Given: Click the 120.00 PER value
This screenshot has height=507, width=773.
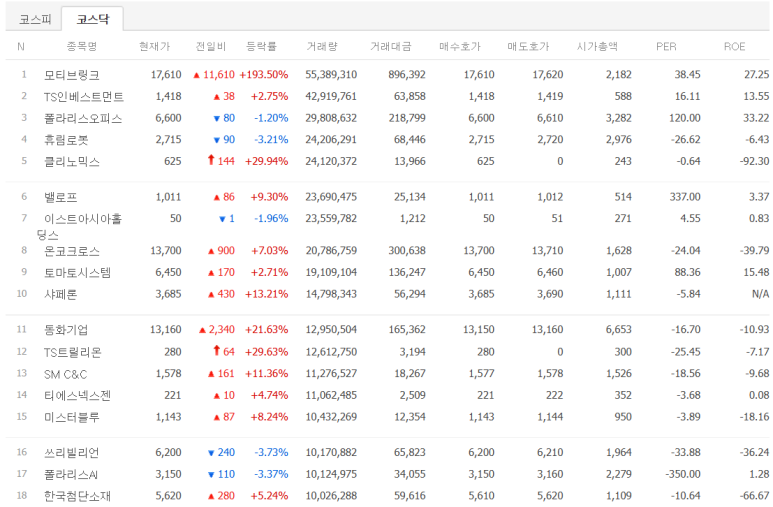Looking at the screenshot, I should (x=685, y=118).
